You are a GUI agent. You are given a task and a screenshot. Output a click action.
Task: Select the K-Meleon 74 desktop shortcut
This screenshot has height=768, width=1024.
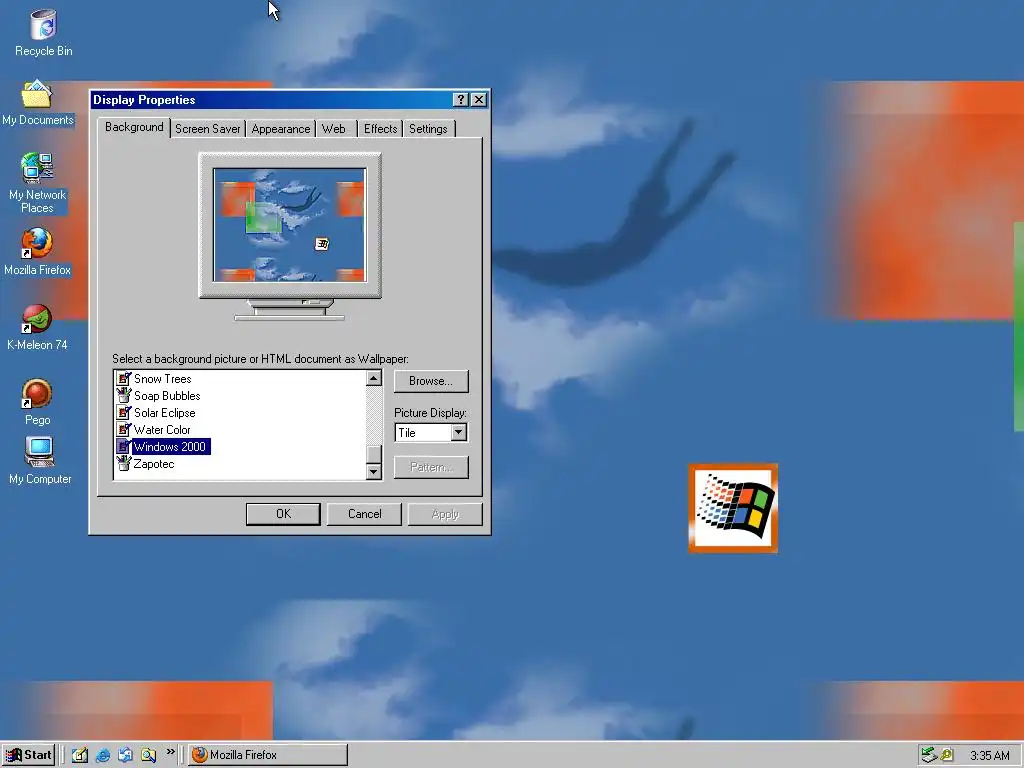pos(37,327)
